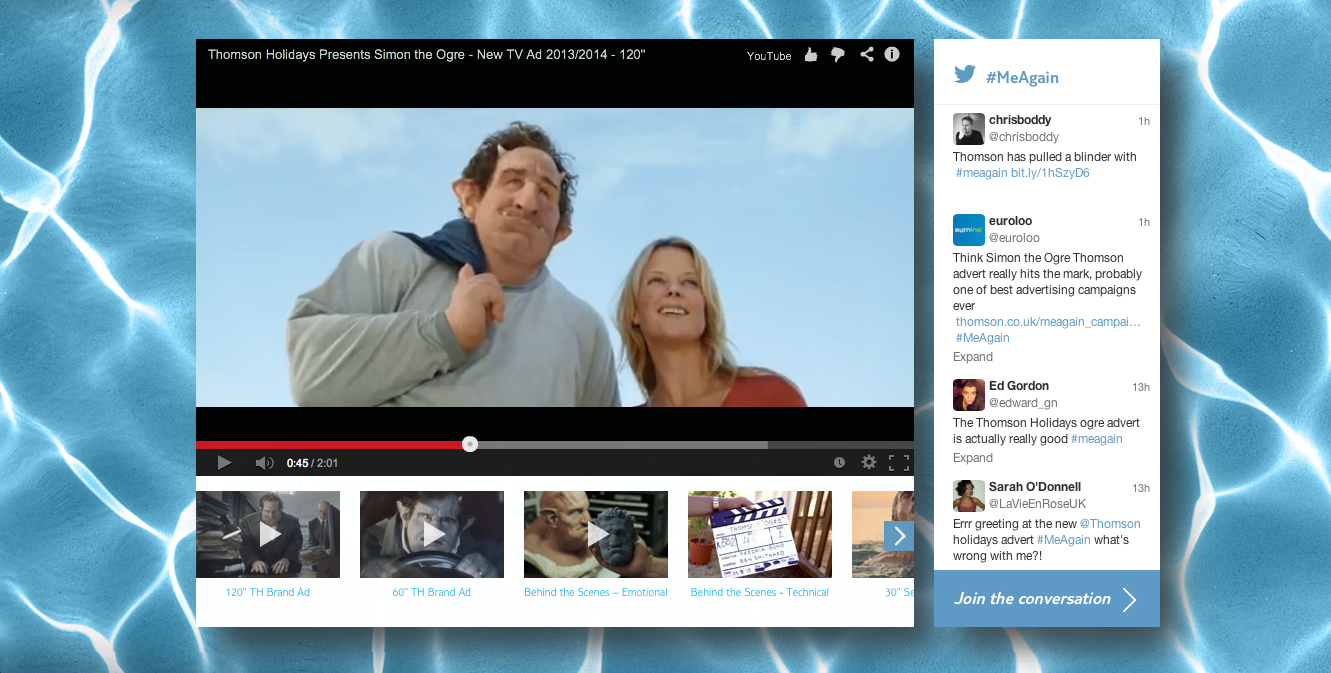
Task: Open the 60" TH Brand Ad link
Action: tap(432, 593)
